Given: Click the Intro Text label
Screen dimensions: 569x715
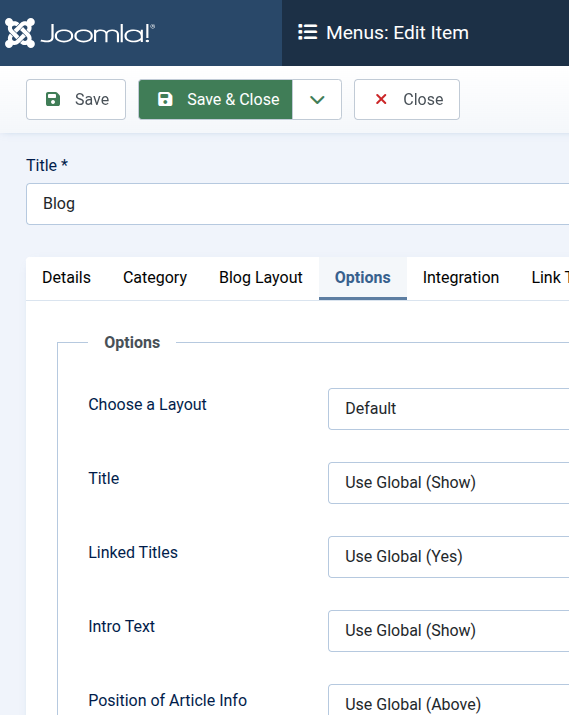Looking at the screenshot, I should [x=122, y=626].
